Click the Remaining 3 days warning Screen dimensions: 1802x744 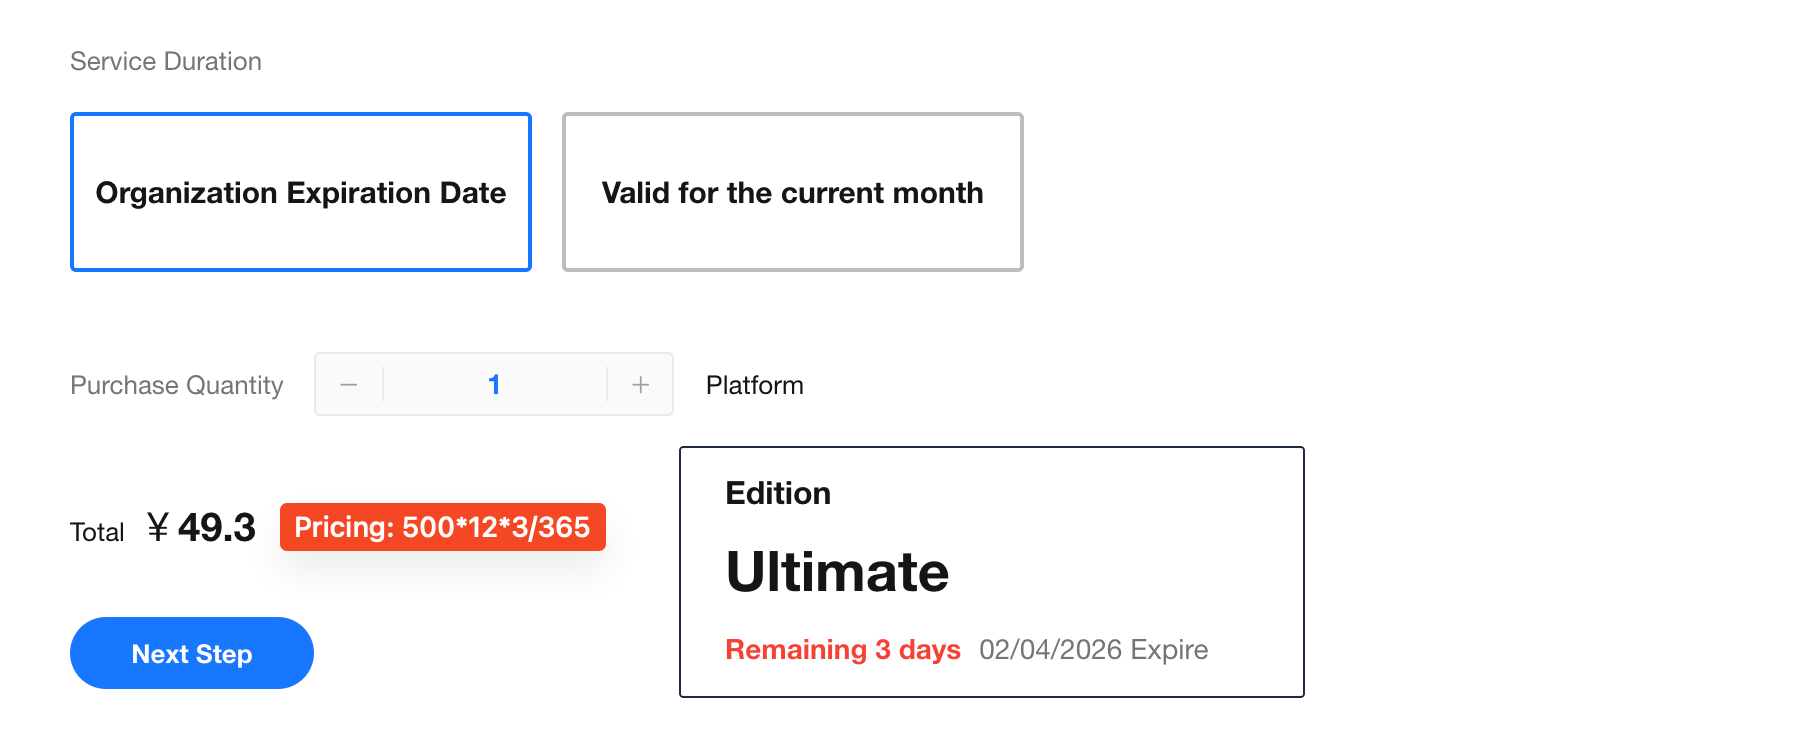[x=843, y=650]
